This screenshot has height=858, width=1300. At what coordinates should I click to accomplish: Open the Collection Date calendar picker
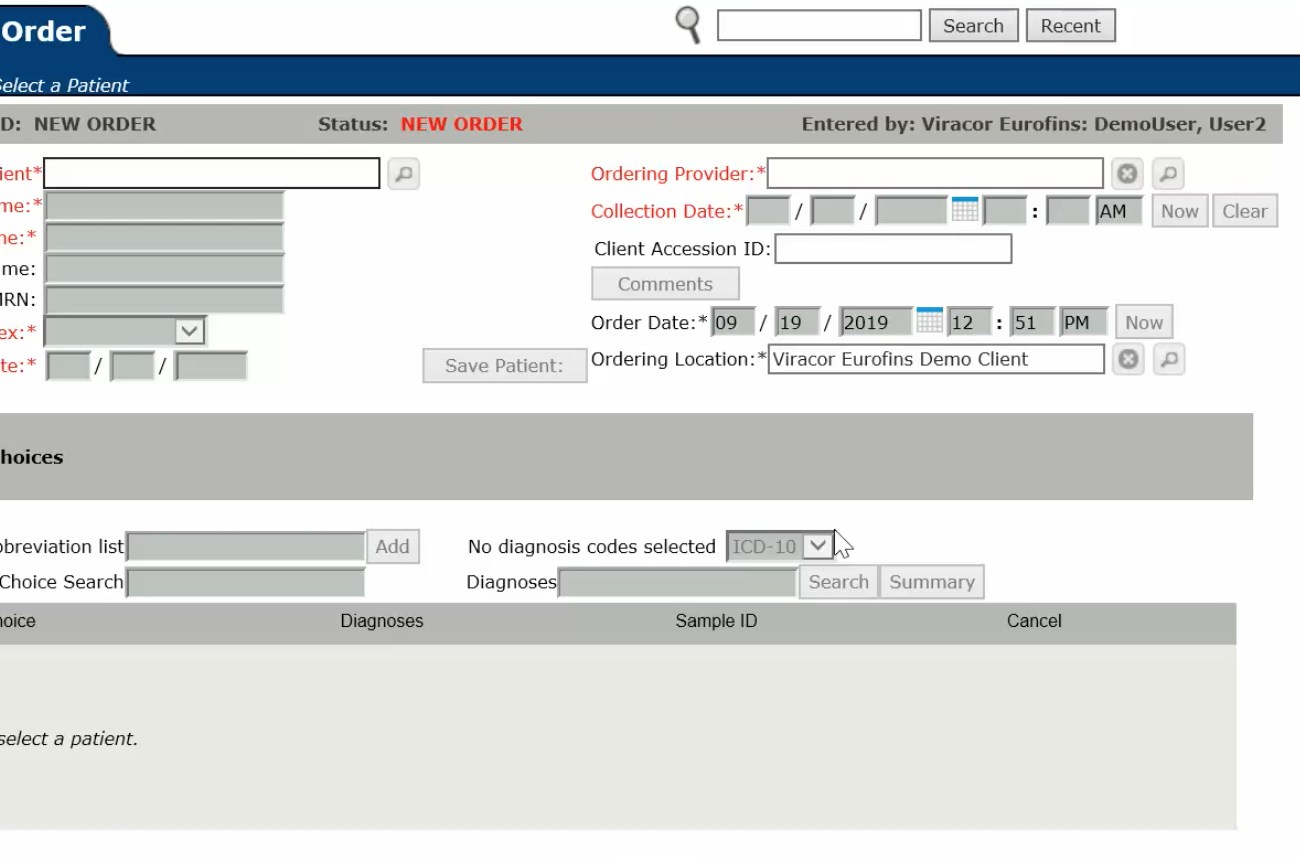click(964, 210)
